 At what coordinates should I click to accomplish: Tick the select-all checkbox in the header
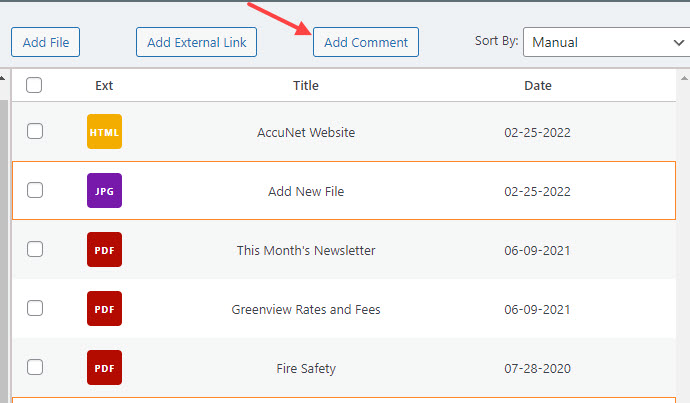tap(34, 85)
